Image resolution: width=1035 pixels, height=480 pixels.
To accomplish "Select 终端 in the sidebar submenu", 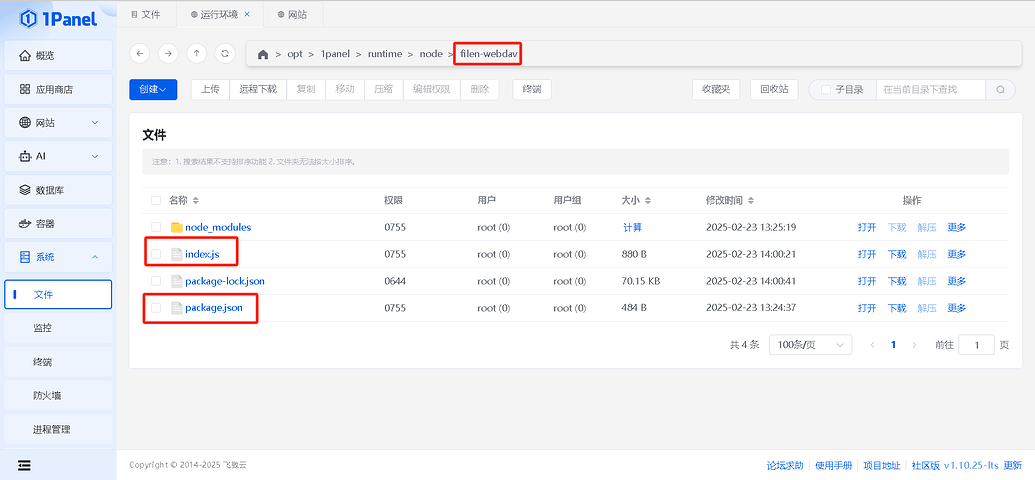I will (58, 362).
